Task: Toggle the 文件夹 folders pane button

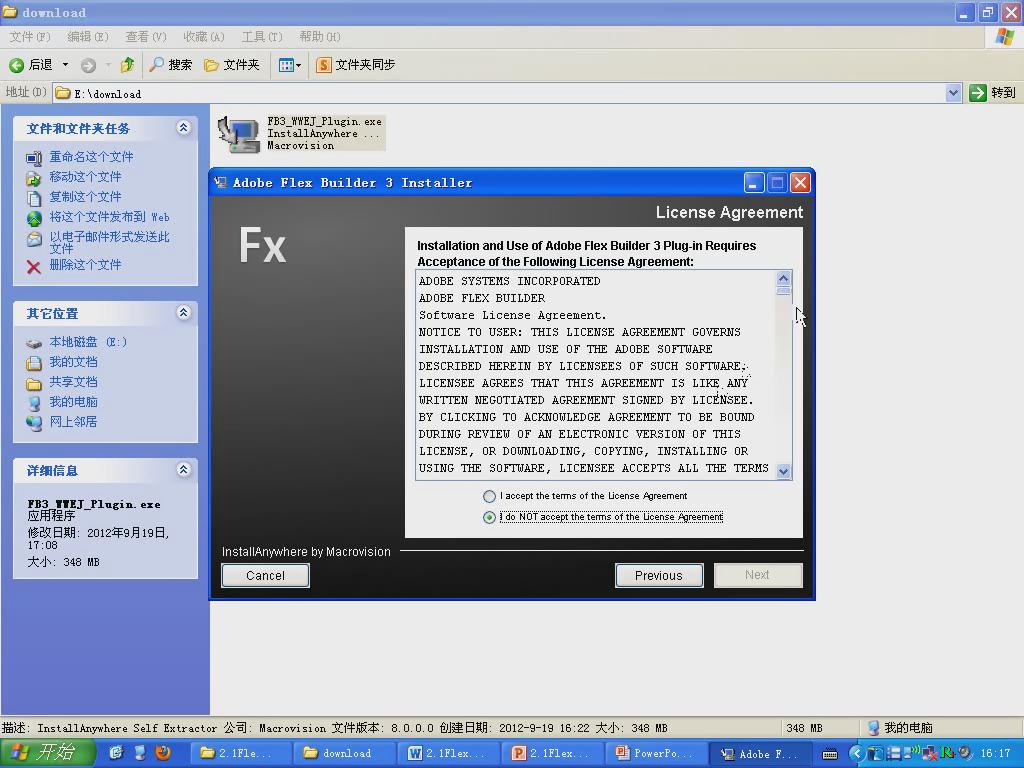Action: click(x=232, y=65)
